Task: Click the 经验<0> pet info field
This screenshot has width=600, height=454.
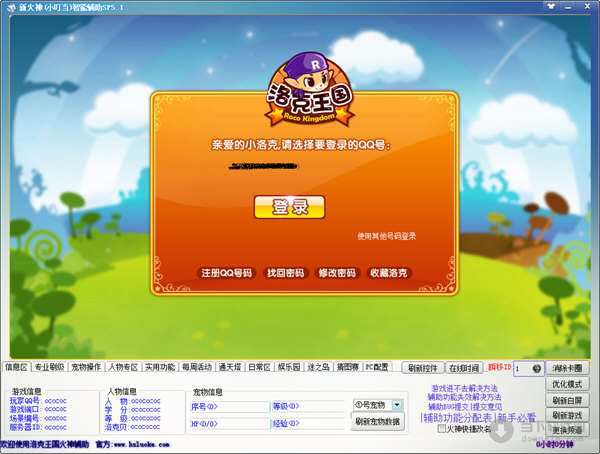Action: 308,424
